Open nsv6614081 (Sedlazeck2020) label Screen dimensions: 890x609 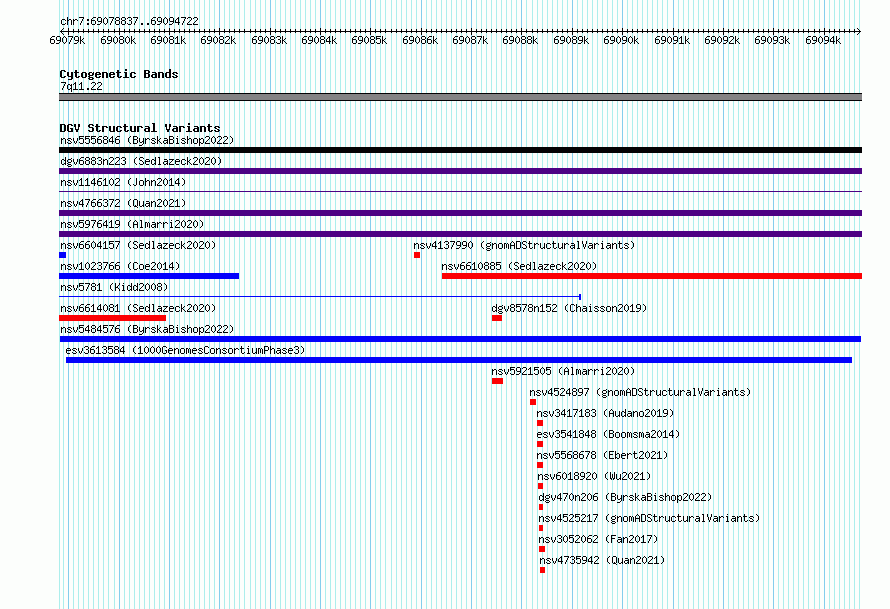point(138,308)
